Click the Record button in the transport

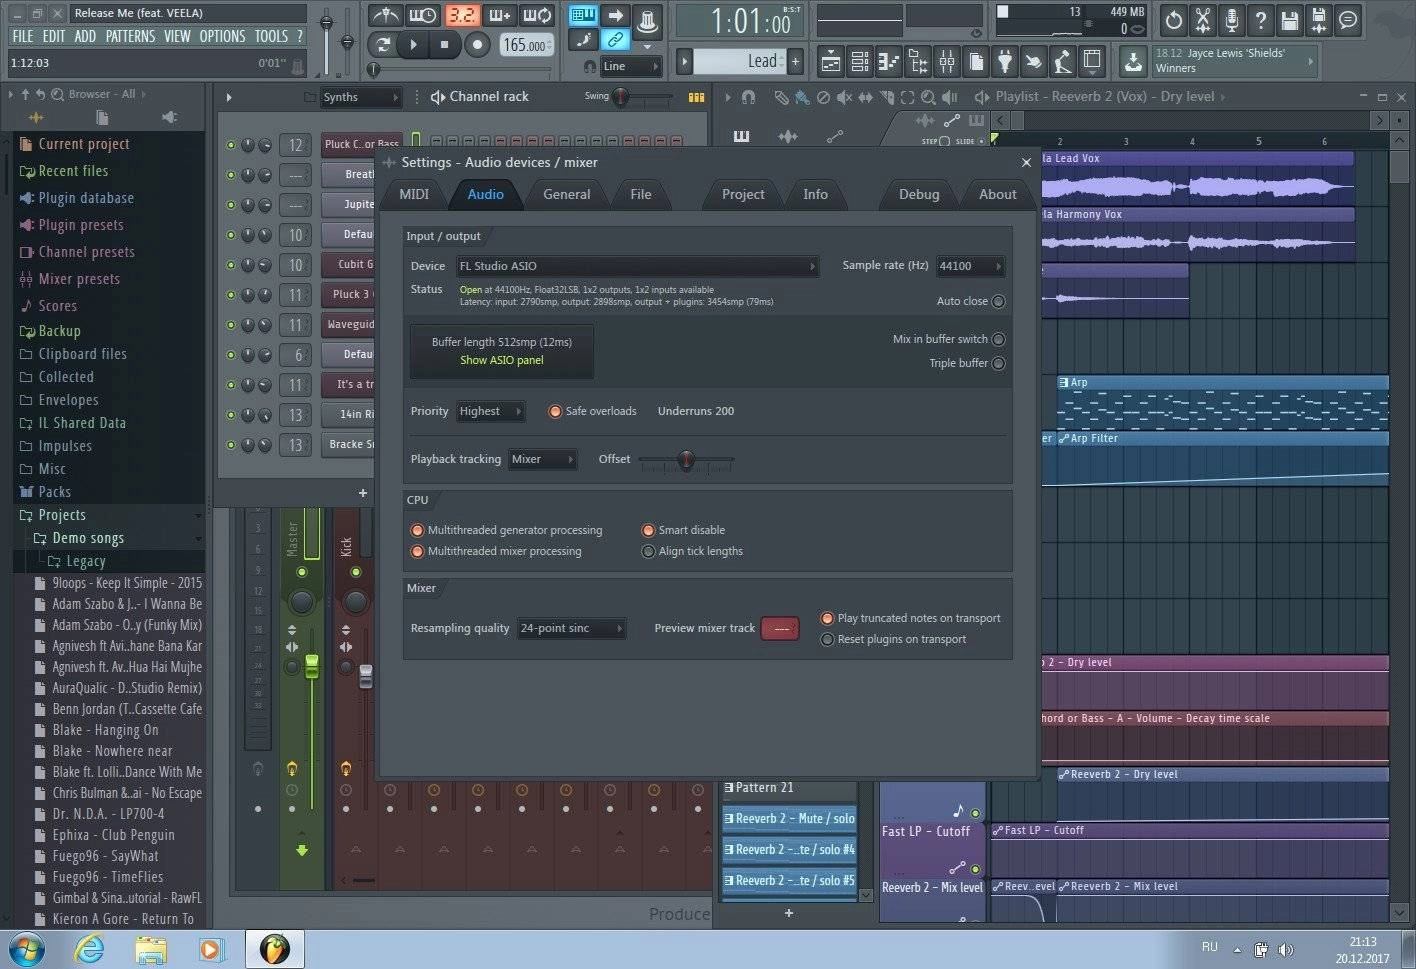(x=478, y=45)
